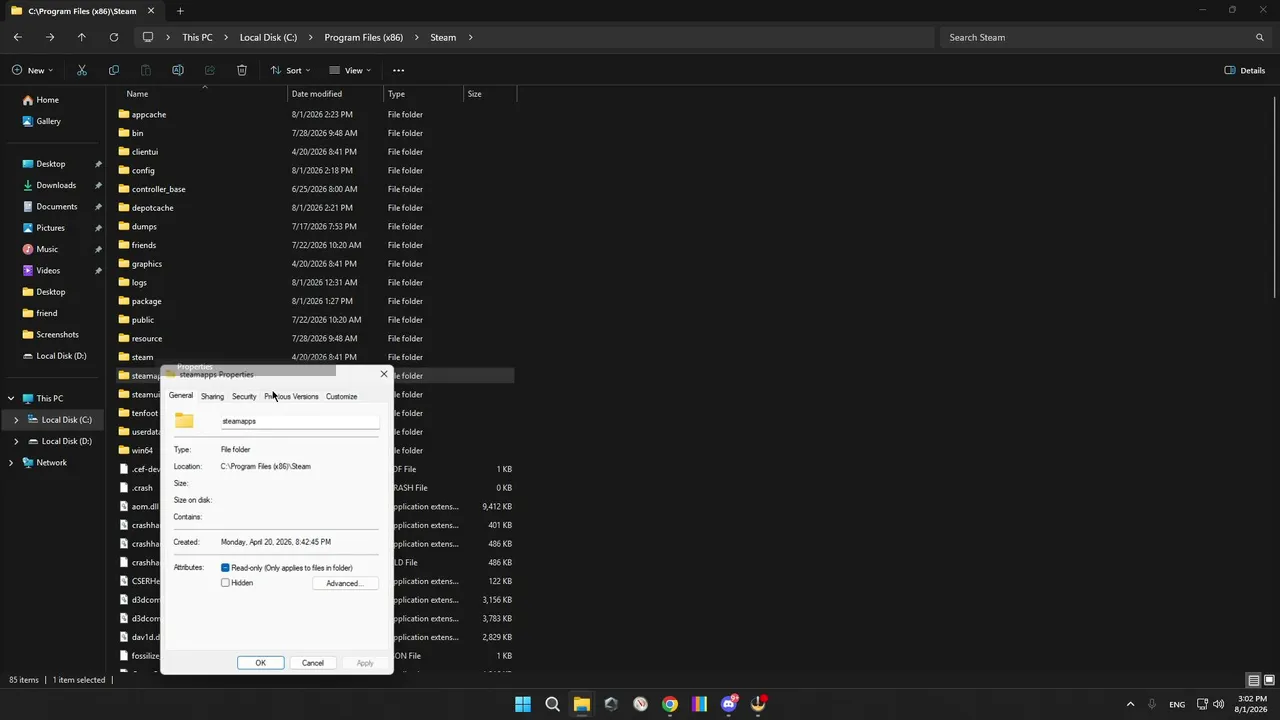The image size is (1280, 720).
Task: Click OK in Properties dialog
Action: [260, 663]
